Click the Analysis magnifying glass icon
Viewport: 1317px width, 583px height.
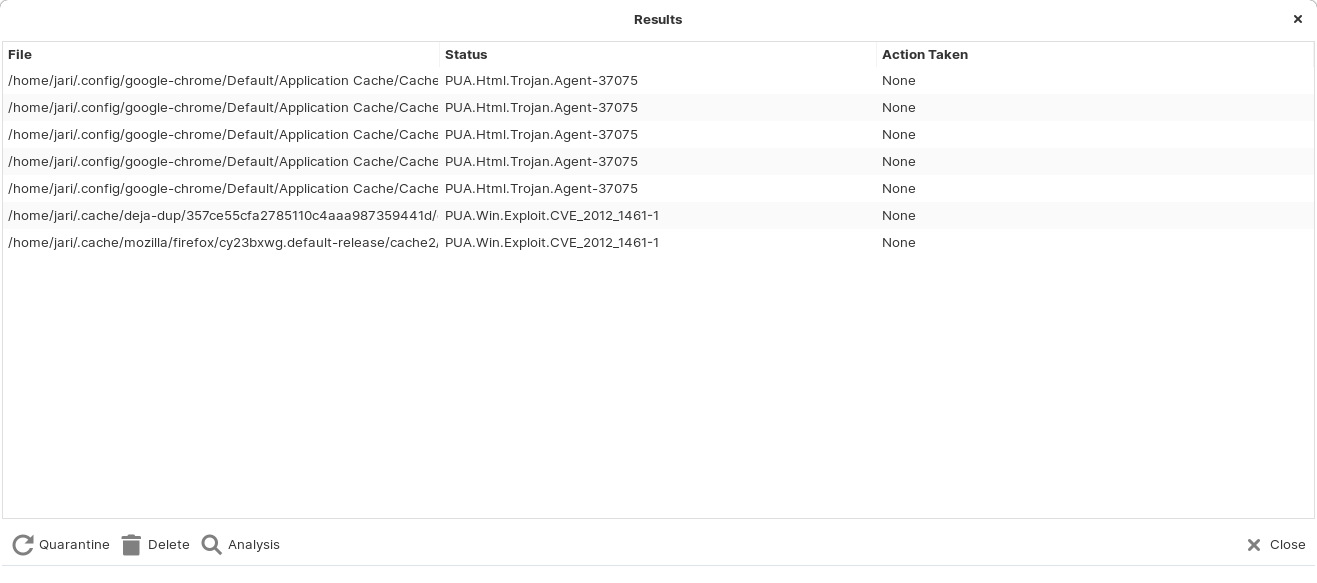tap(212, 545)
